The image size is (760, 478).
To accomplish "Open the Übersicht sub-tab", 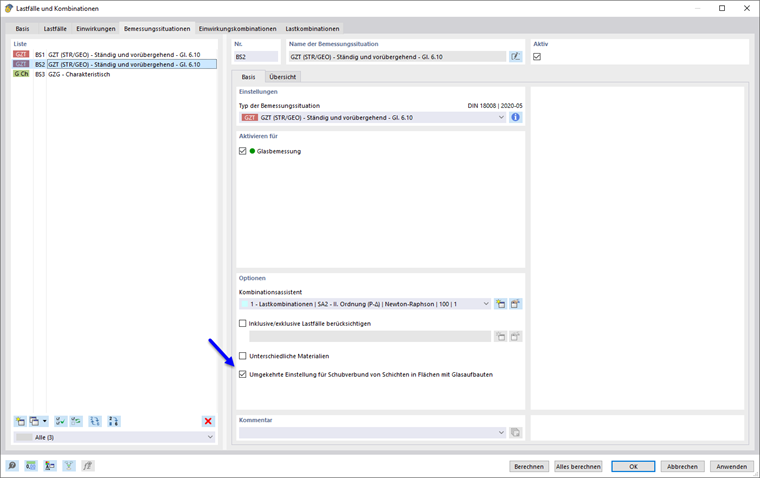I will [283, 77].
